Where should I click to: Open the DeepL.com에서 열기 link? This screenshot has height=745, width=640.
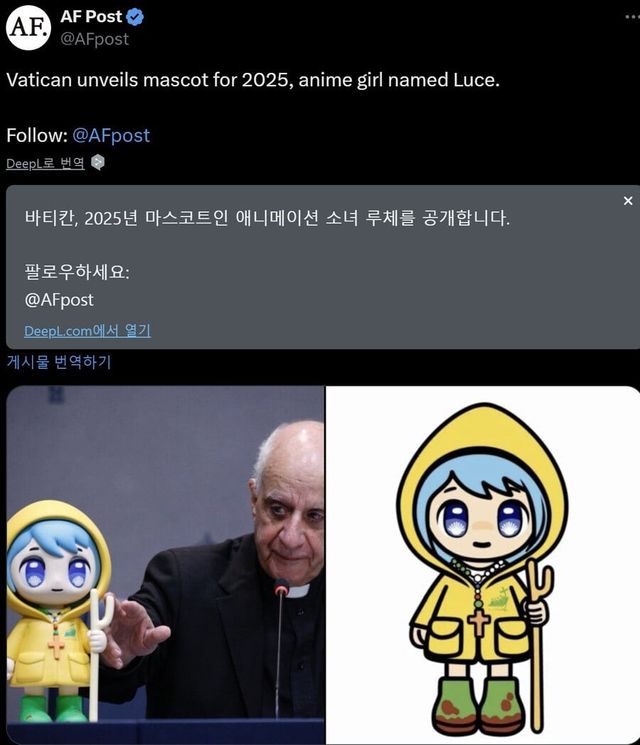(x=87, y=331)
